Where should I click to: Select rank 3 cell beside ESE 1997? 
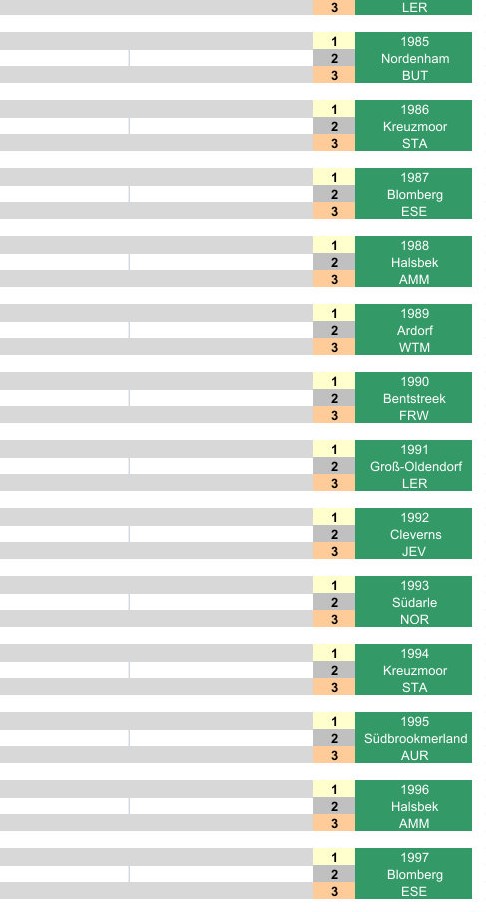(334, 892)
